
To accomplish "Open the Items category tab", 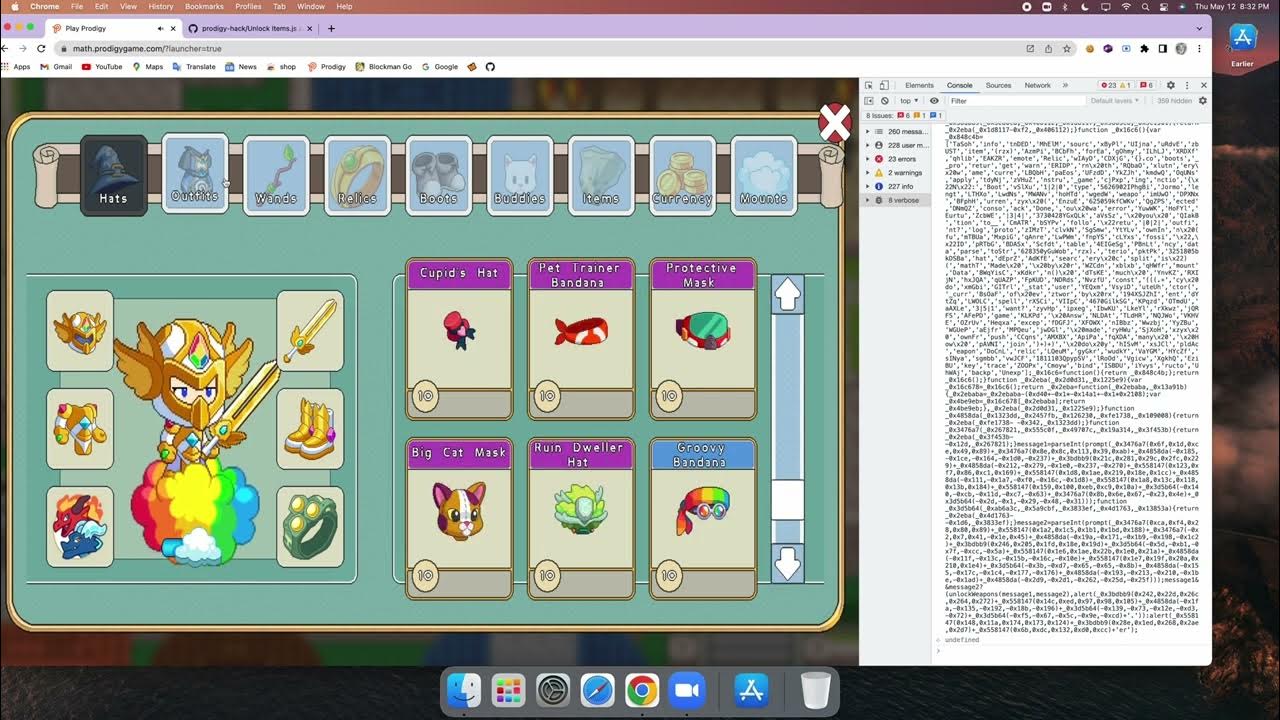I will pyautogui.click(x=601, y=175).
